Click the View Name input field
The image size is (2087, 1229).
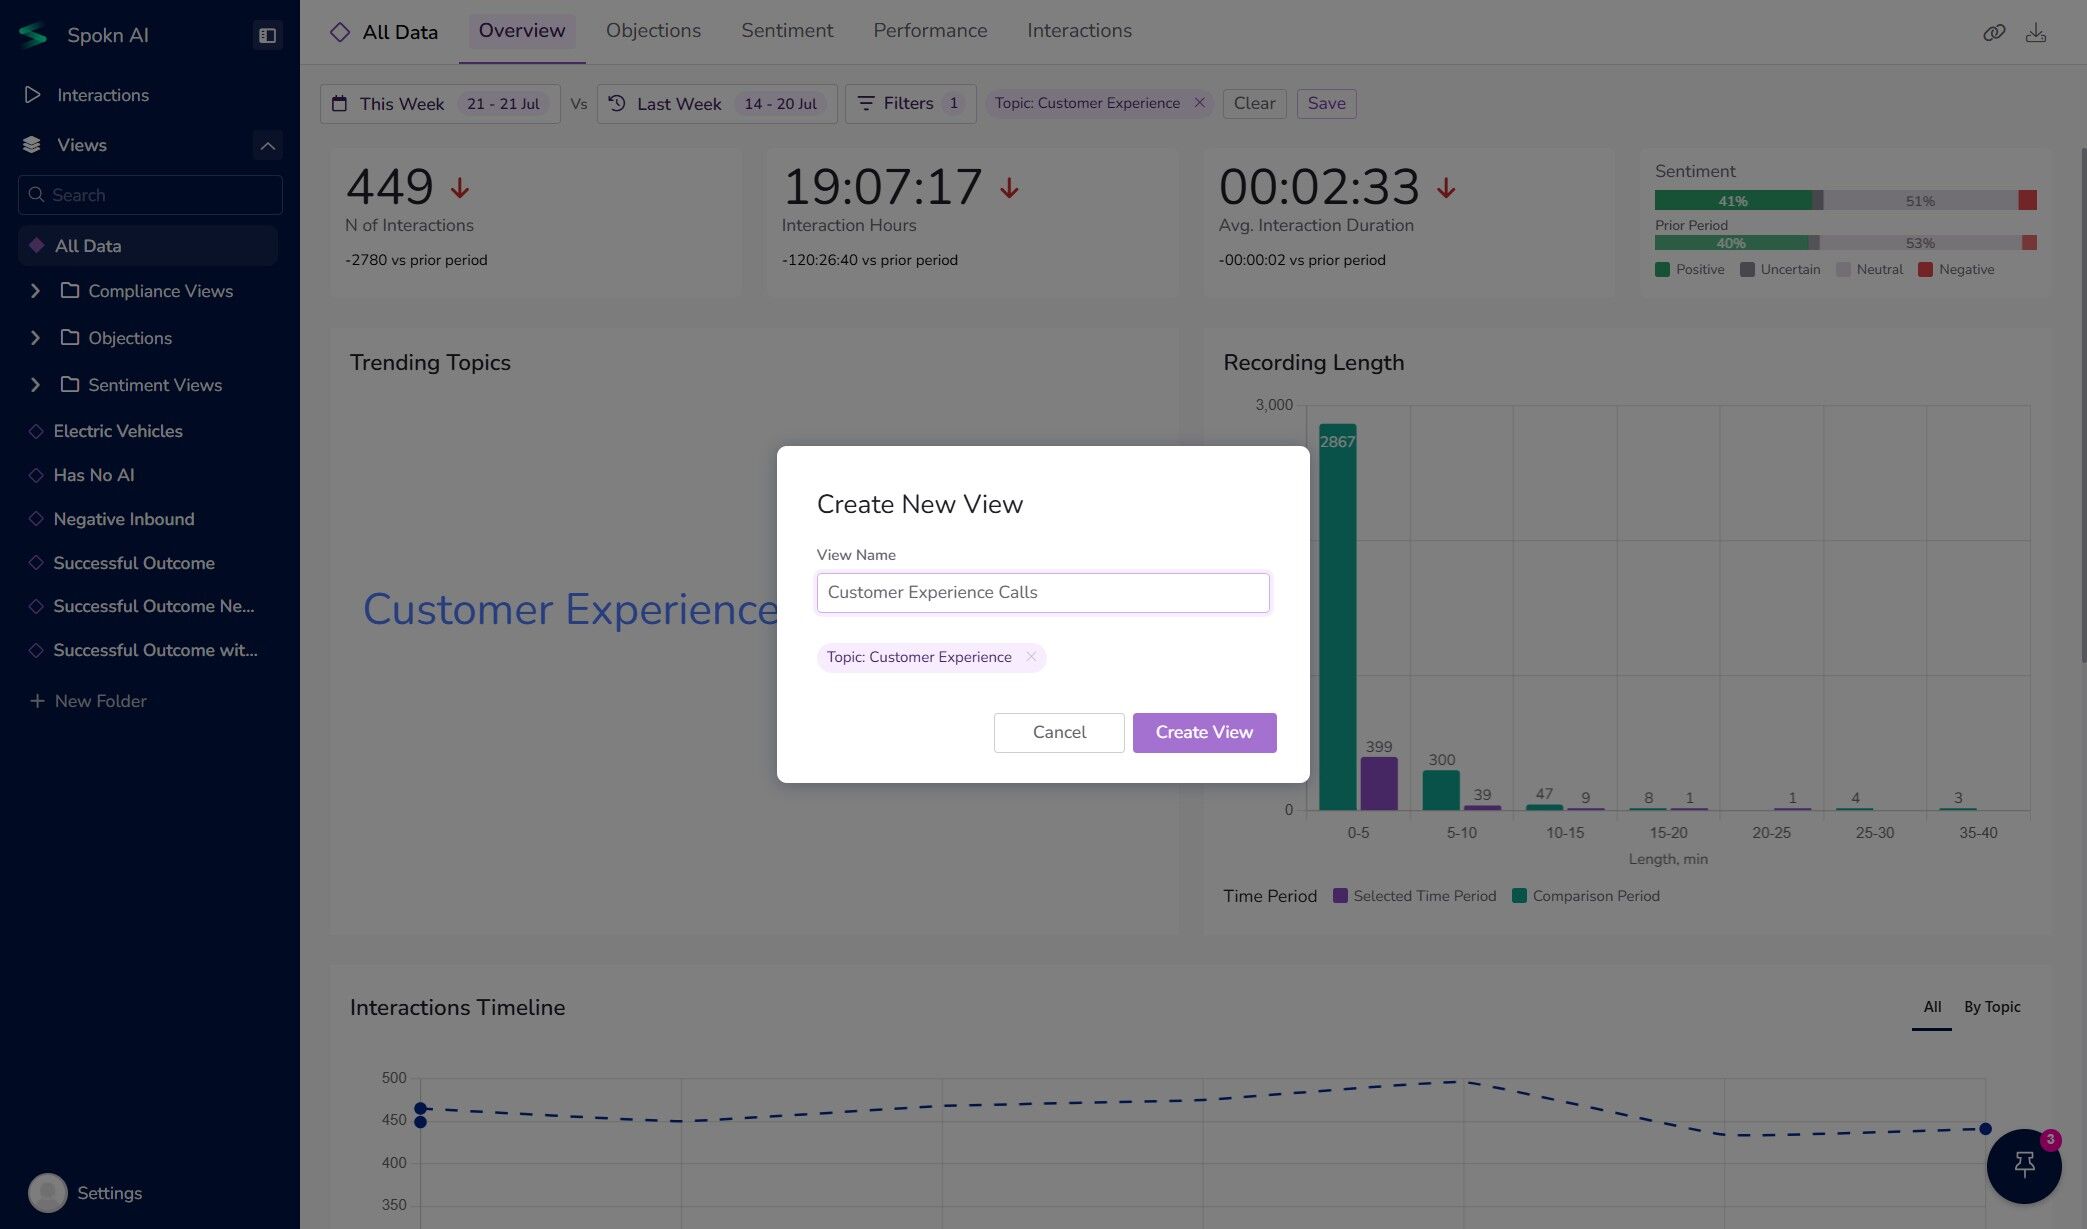click(x=1042, y=592)
